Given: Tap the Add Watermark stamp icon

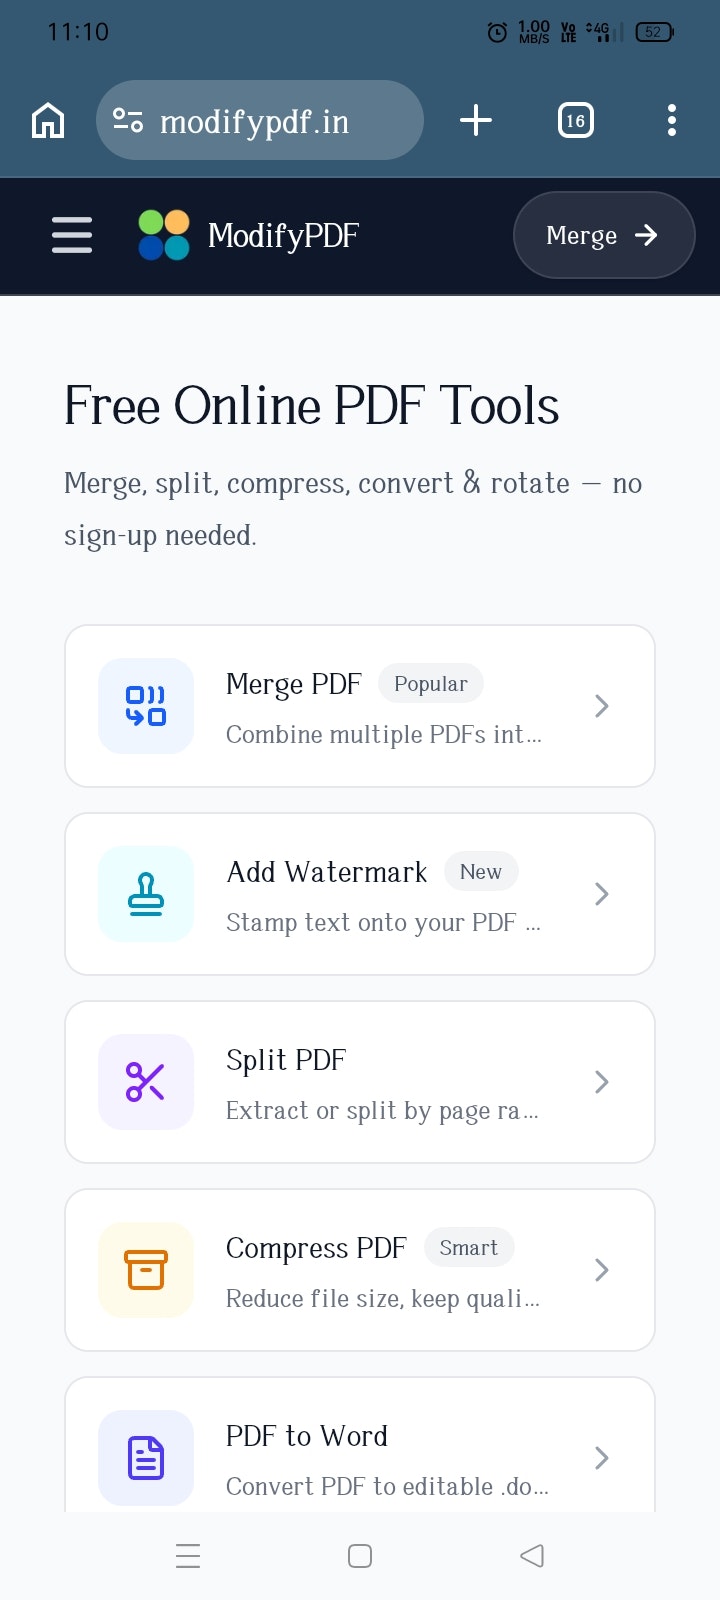Looking at the screenshot, I should tap(145, 893).
